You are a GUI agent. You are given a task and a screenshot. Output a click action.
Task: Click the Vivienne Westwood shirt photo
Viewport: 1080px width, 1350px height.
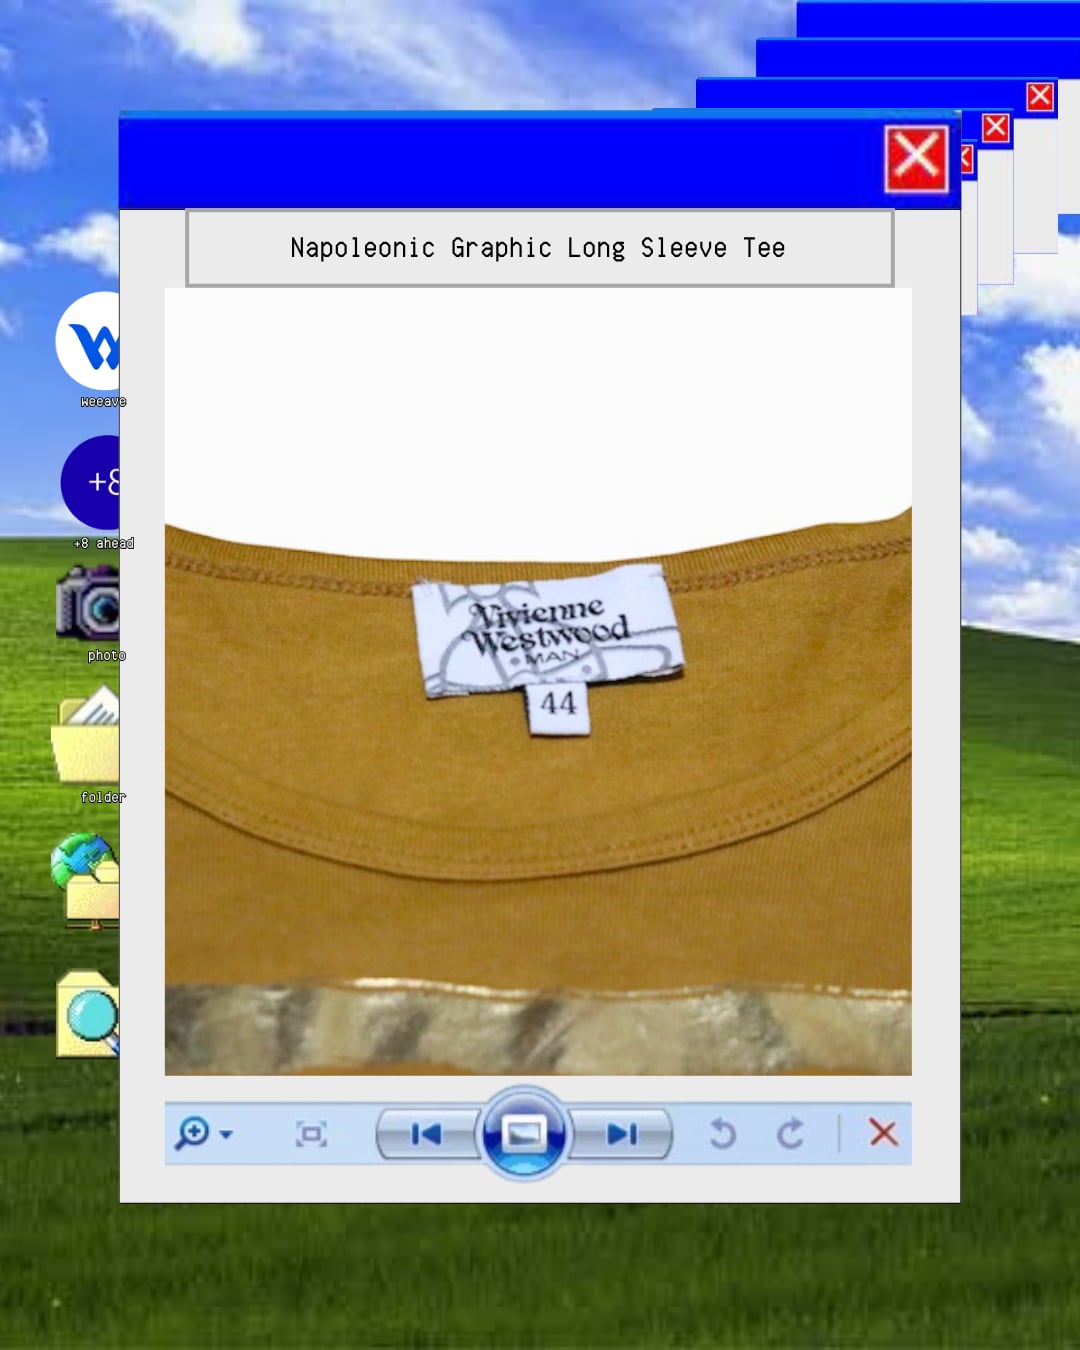(x=538, y=681)
